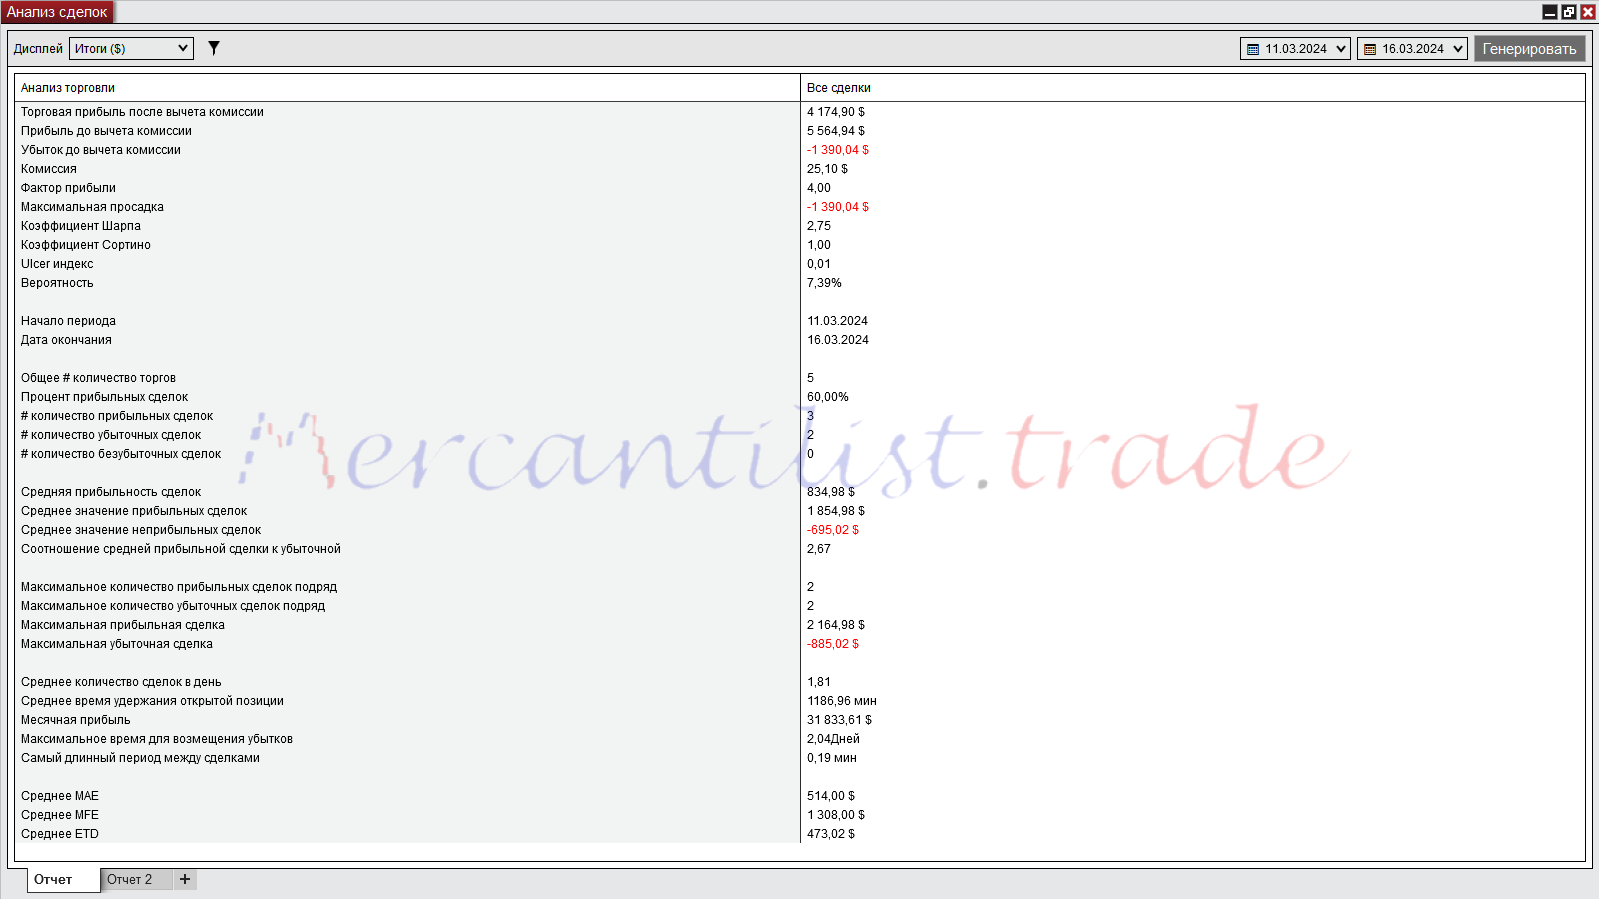Screen dimensions: 1599x899
Task: Minimize the Анализ сделок window
Action: pyautogui.click(x=1550, y=12)
